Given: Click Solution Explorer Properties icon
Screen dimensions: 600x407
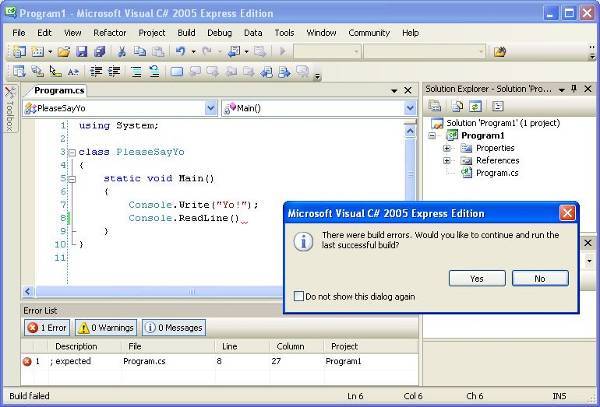Looking at the screenshot, I should tap(435, 106).
